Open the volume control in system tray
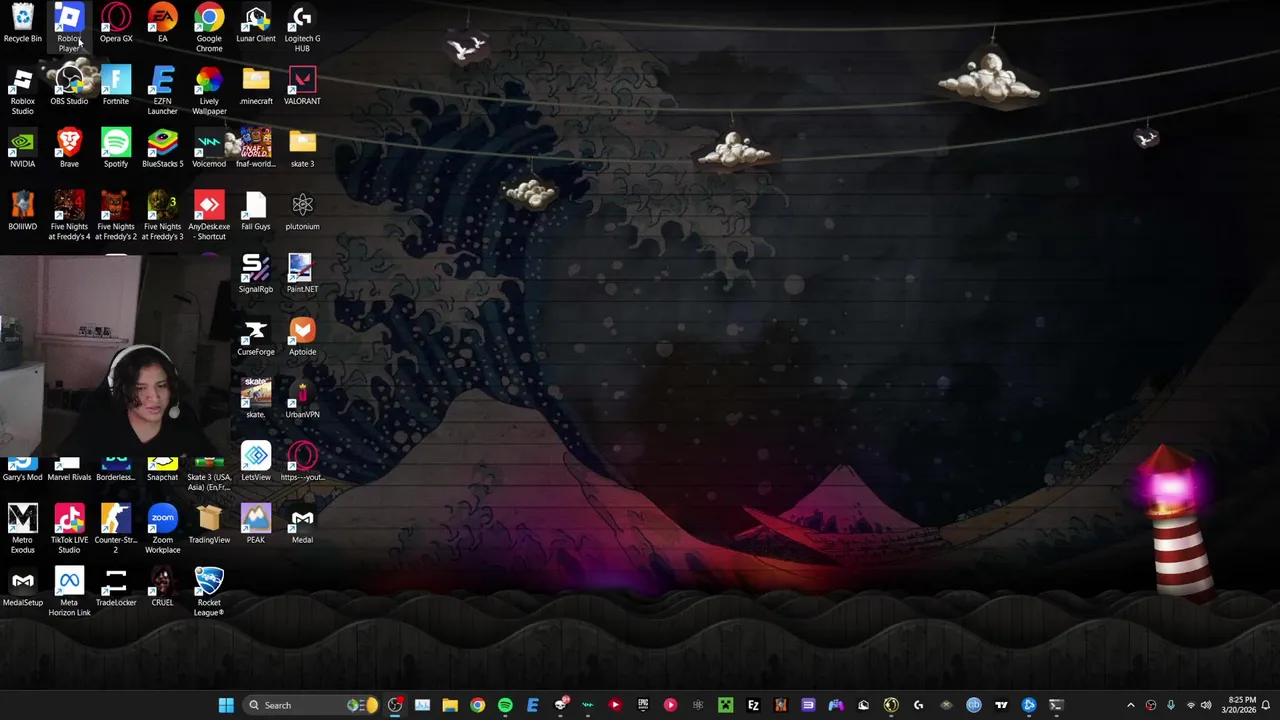Viewport: 1280px width, 720px height. point(1206,705)
